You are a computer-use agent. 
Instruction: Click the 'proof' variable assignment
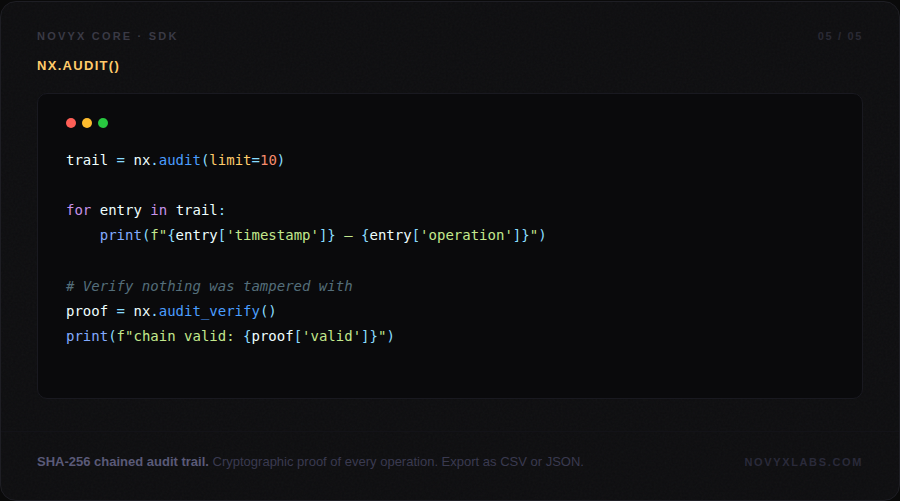(x=87, y=311)
